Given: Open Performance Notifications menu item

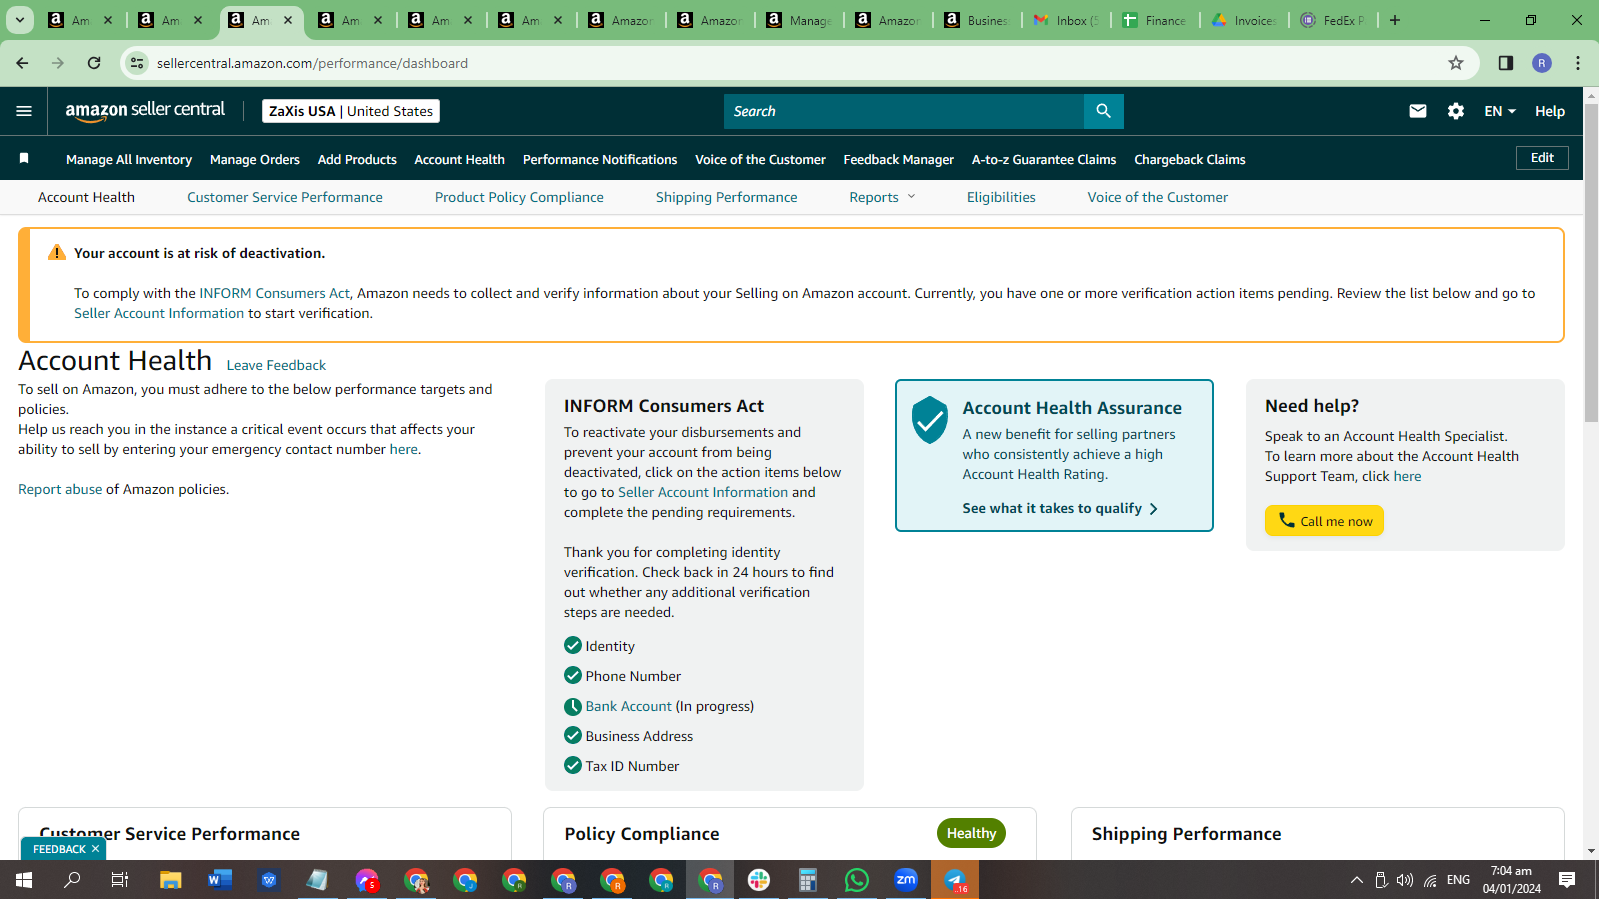Looking at the screenshot, I should (x=600, y=159).
